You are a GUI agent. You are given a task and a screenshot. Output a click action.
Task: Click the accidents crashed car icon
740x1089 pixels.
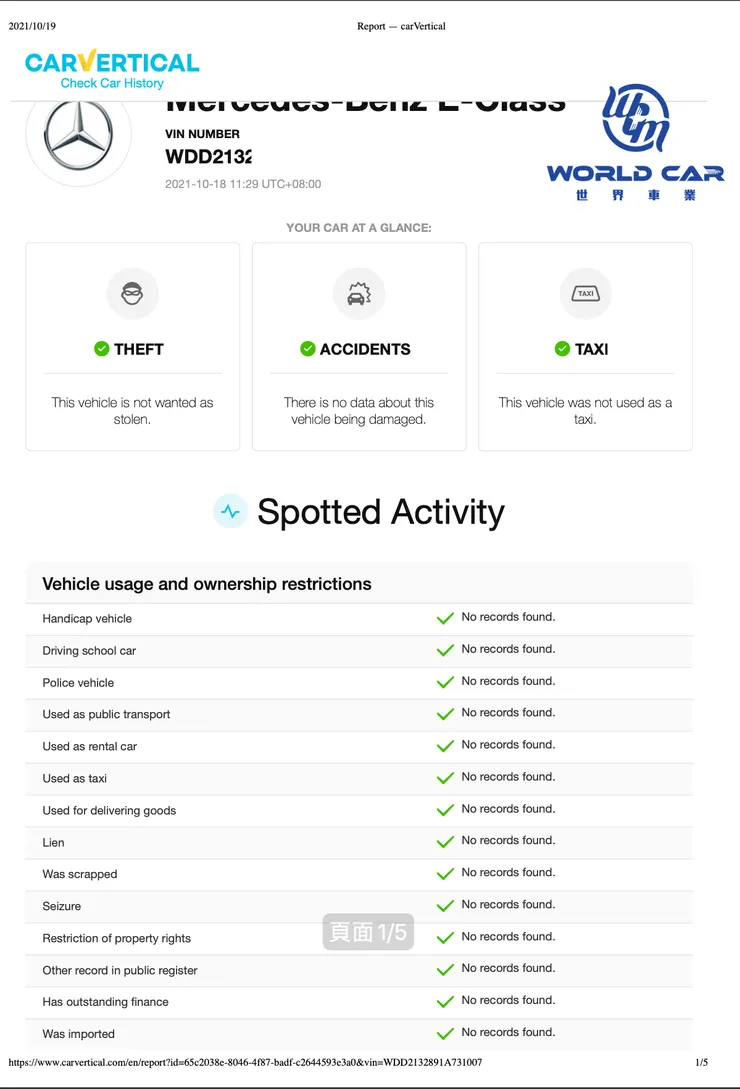pos(358,294)
